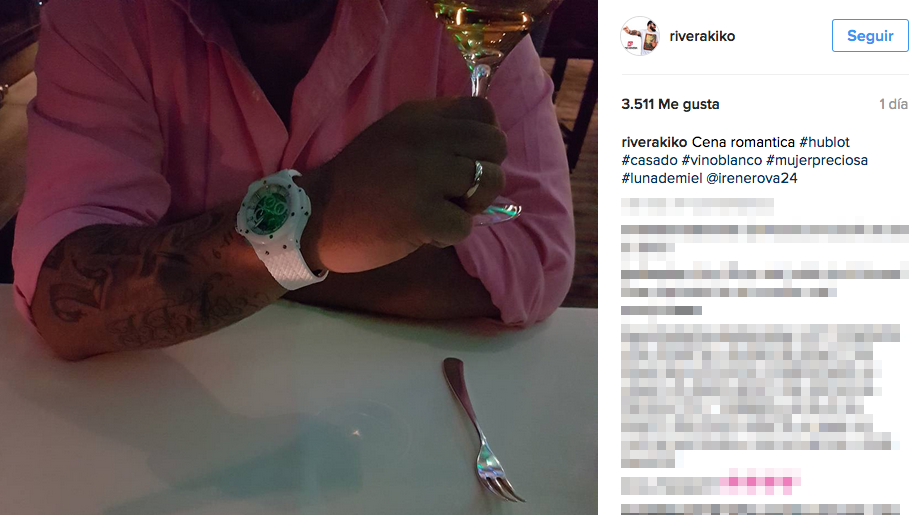Open the #hublot hashtag
Screen dimensions: 922x515
point(824,142)
